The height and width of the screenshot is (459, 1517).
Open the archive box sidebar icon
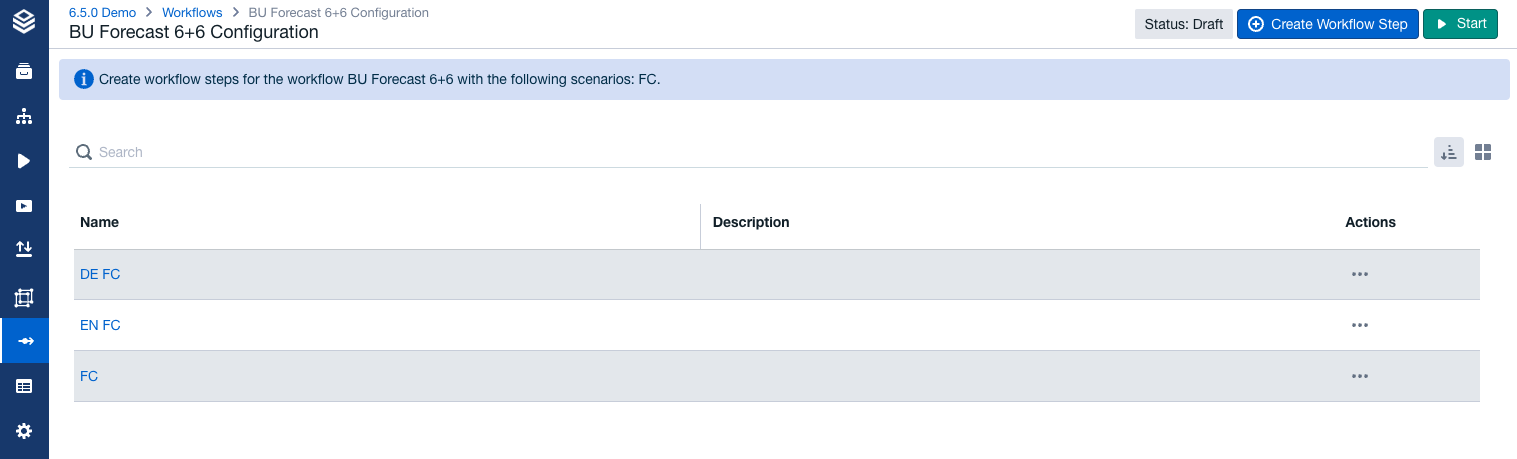24,71
